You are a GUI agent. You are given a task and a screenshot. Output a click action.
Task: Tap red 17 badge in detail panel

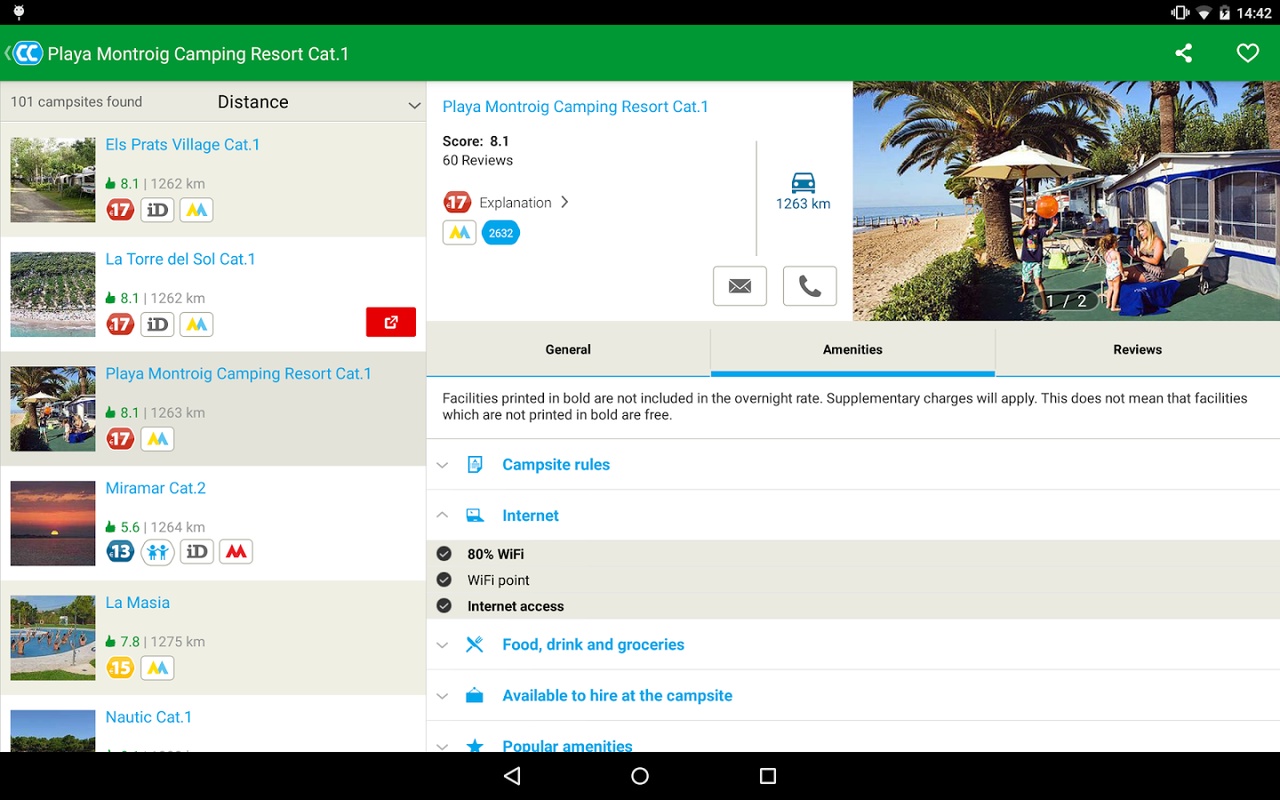(457, 202)
